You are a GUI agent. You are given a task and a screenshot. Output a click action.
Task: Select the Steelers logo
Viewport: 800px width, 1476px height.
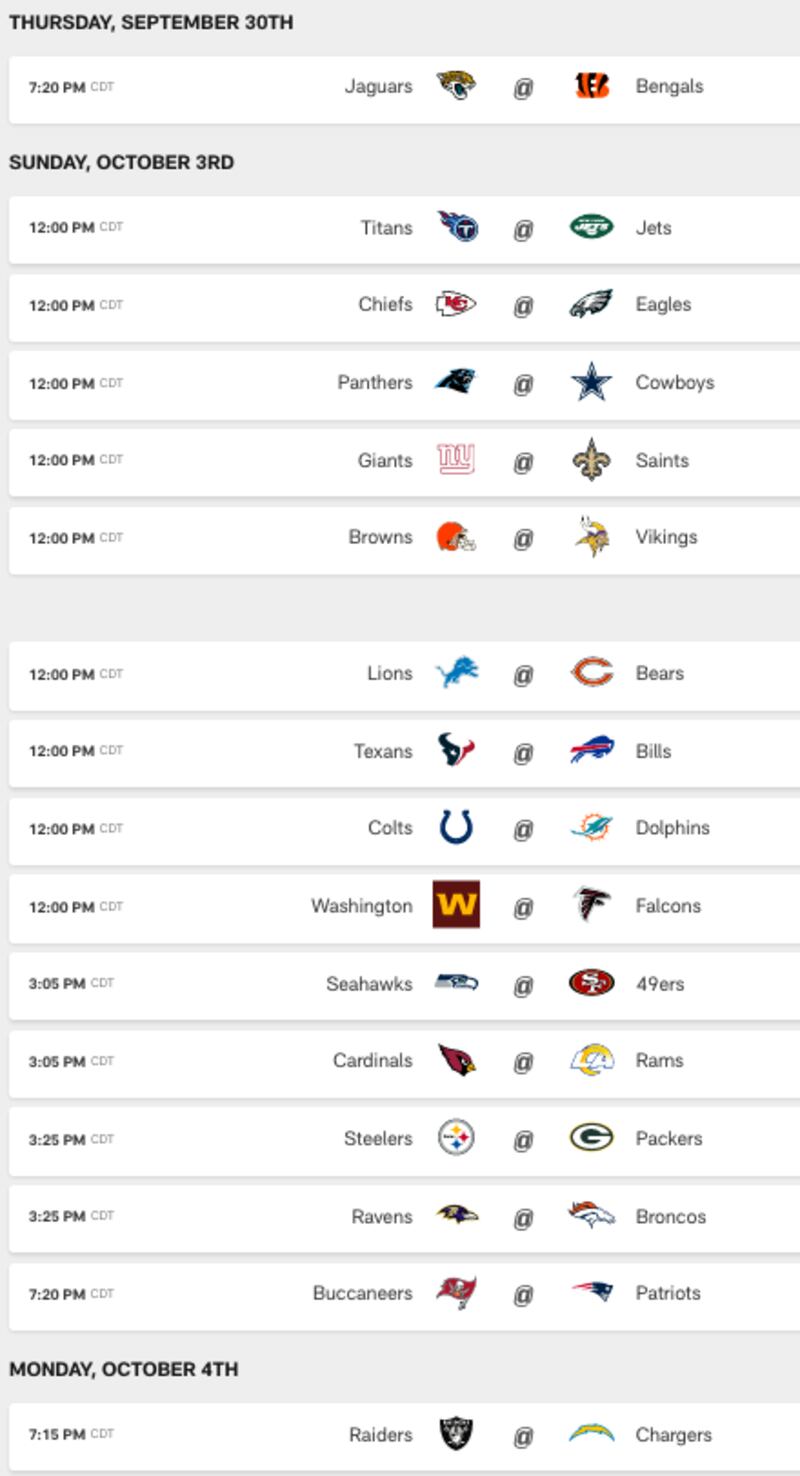(456, 1138)
